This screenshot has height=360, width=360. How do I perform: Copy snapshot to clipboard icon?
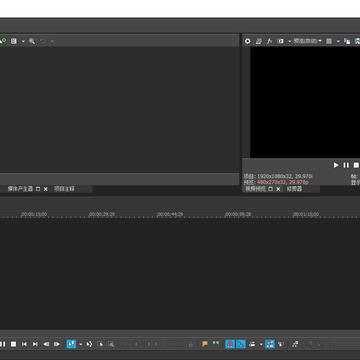(347, 41)
